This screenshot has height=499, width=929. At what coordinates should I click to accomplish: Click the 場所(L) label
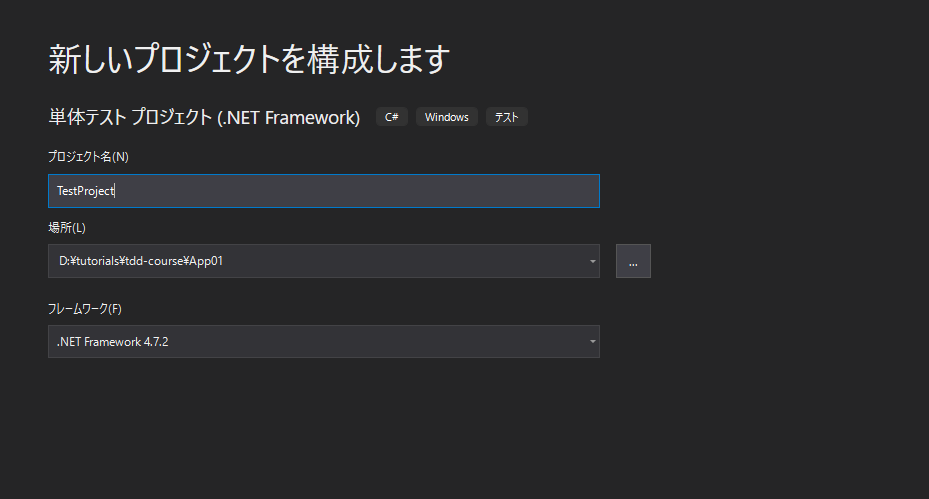pos(67,228)
